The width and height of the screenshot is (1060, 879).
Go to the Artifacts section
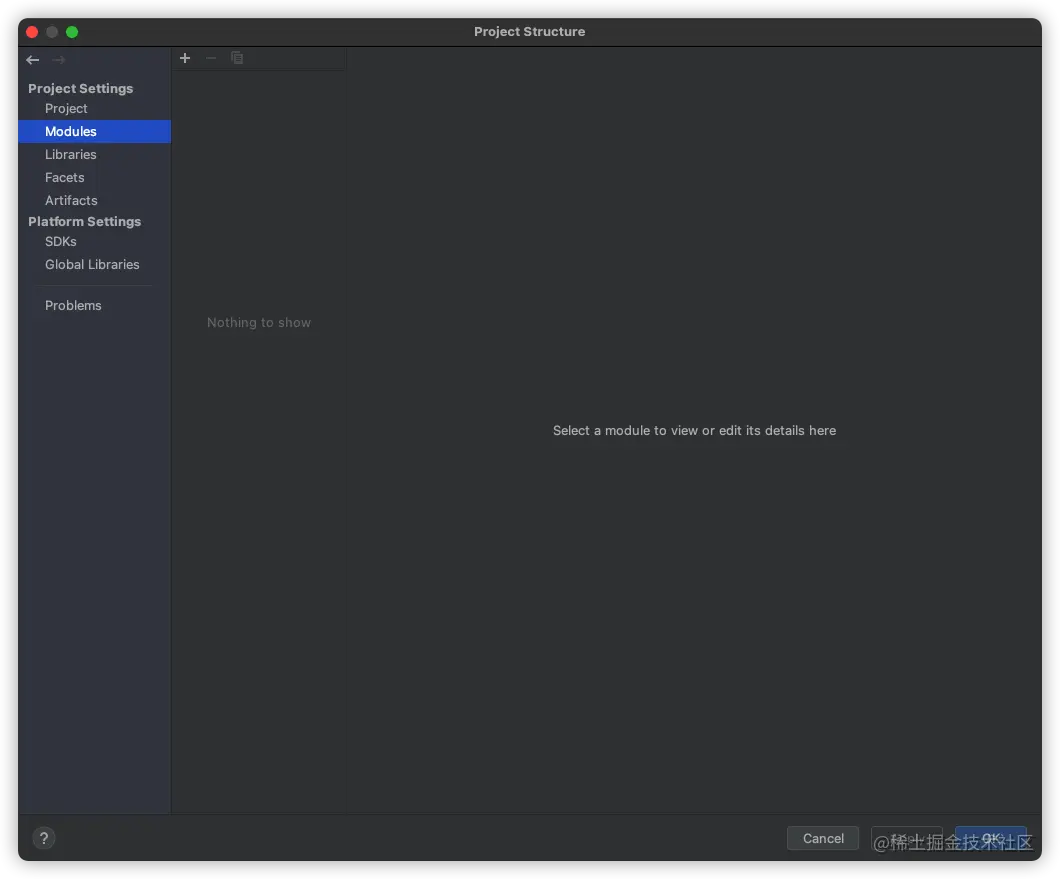pyautogui.click(x=71, y=200)
